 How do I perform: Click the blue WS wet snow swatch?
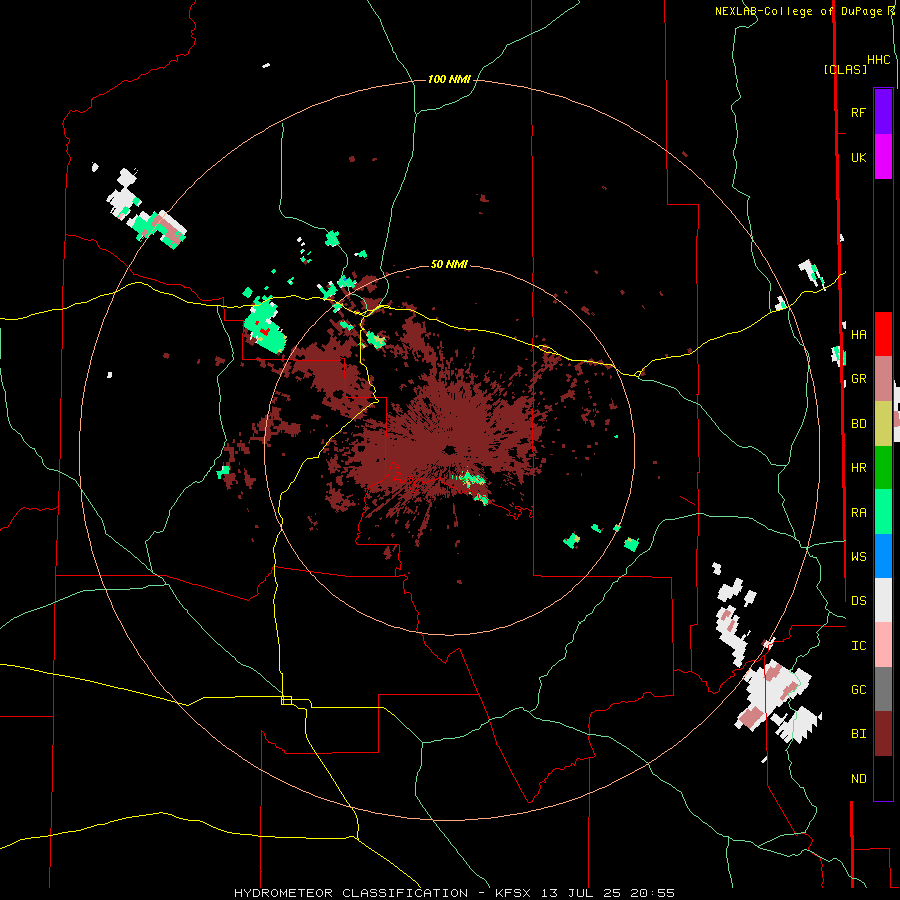click(883, 556)
